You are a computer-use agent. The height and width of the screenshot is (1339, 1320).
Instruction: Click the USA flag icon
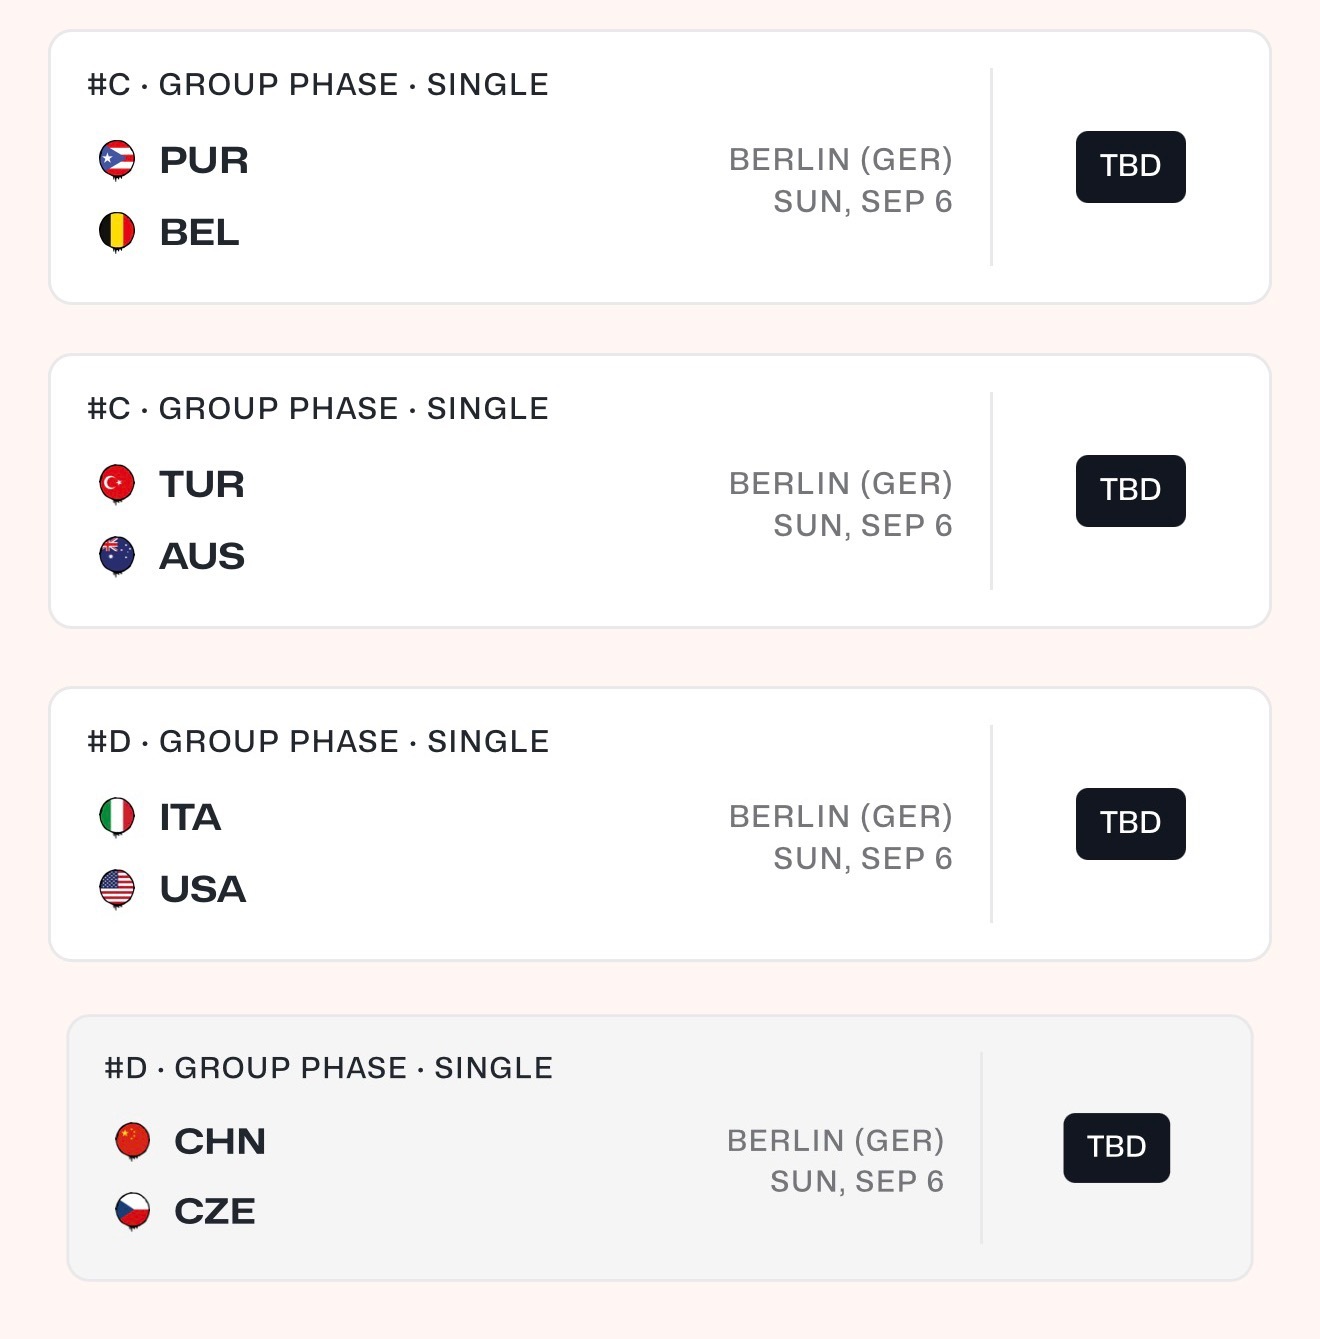click(x=117, y=888)
